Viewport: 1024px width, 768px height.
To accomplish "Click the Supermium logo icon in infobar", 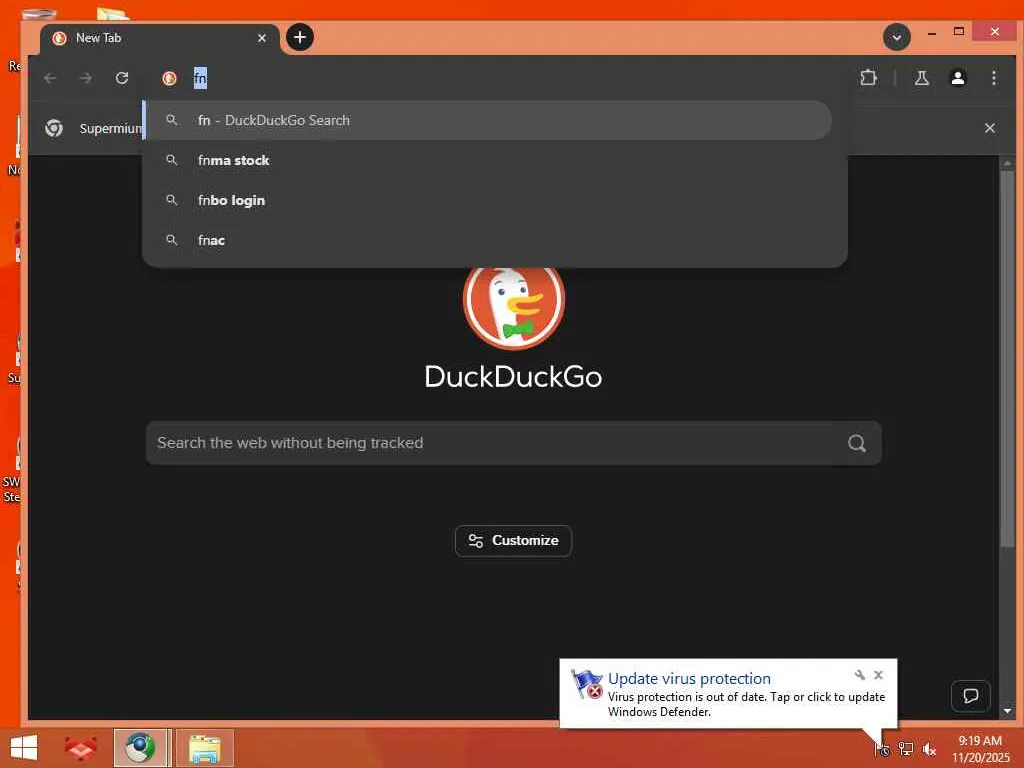I will tap(54, 128).
